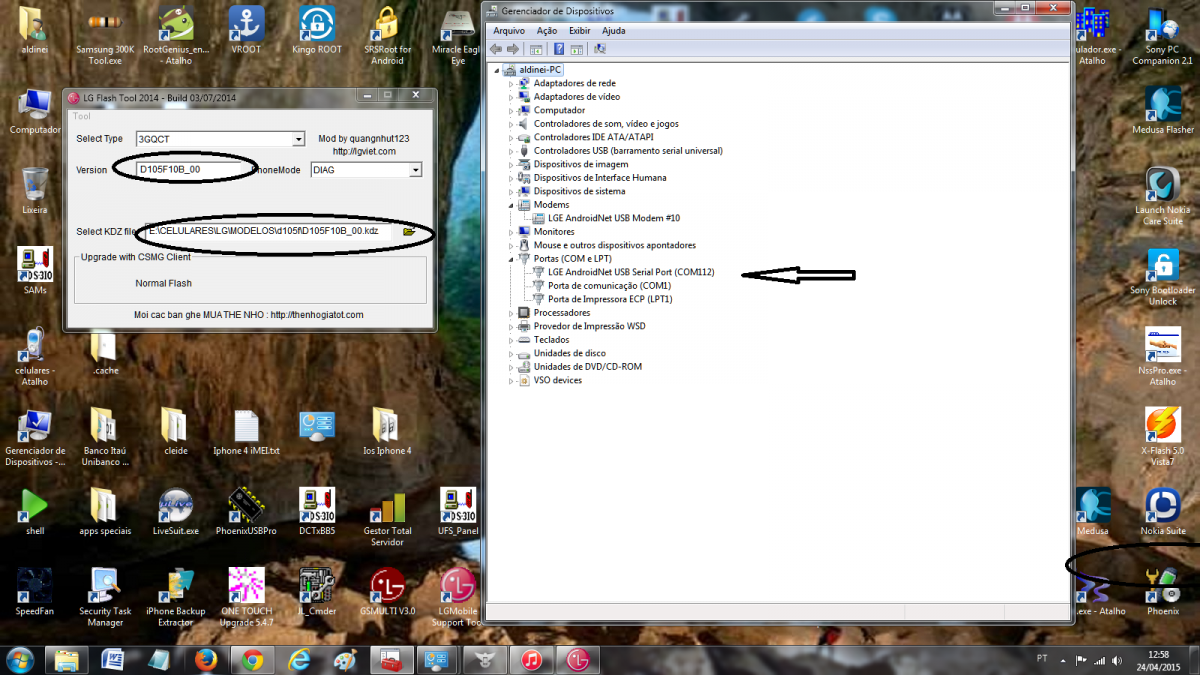This screenshot has width=1200, height=675.
Task: Select the Monitores tree item
Action: (553, 232)
